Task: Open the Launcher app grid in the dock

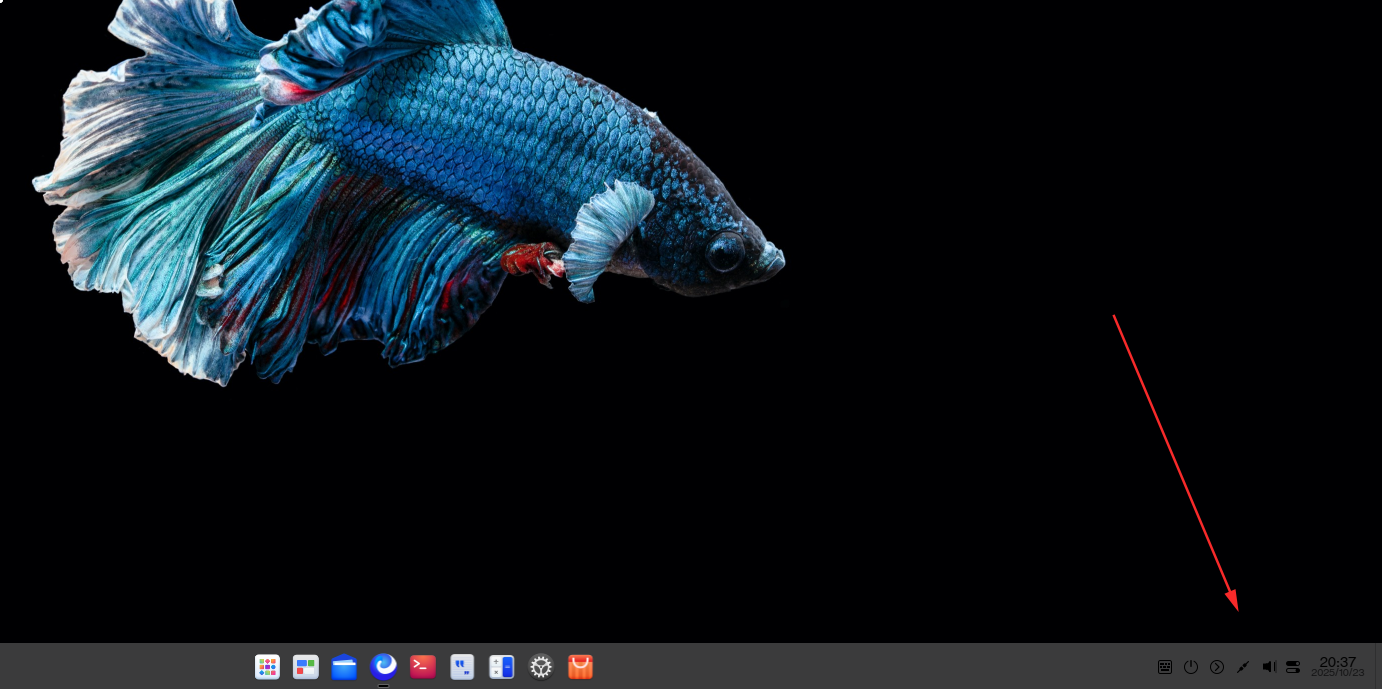Action: [x=267, y=667]
